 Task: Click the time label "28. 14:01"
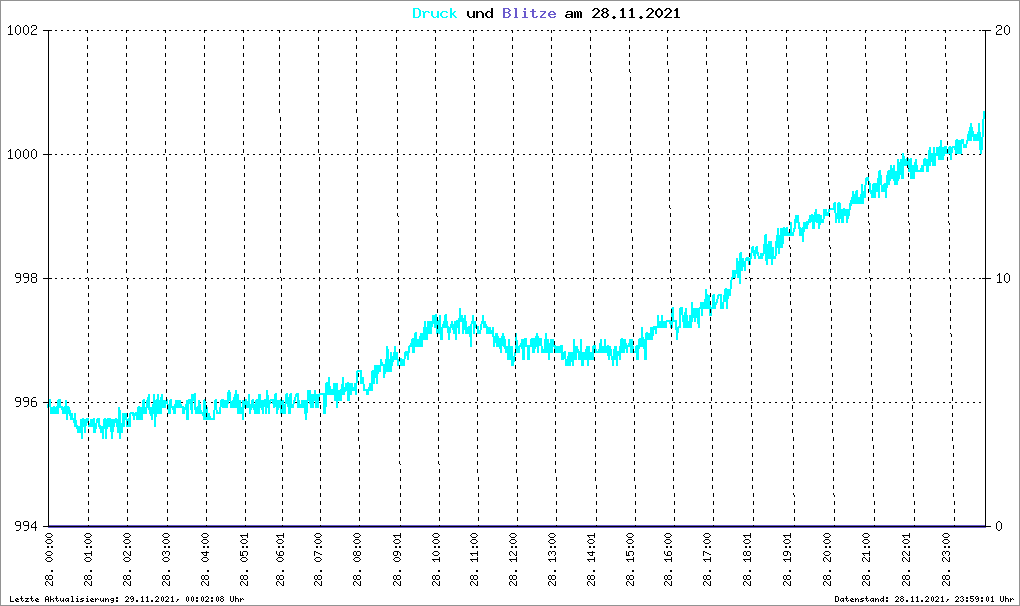point(591,559)
